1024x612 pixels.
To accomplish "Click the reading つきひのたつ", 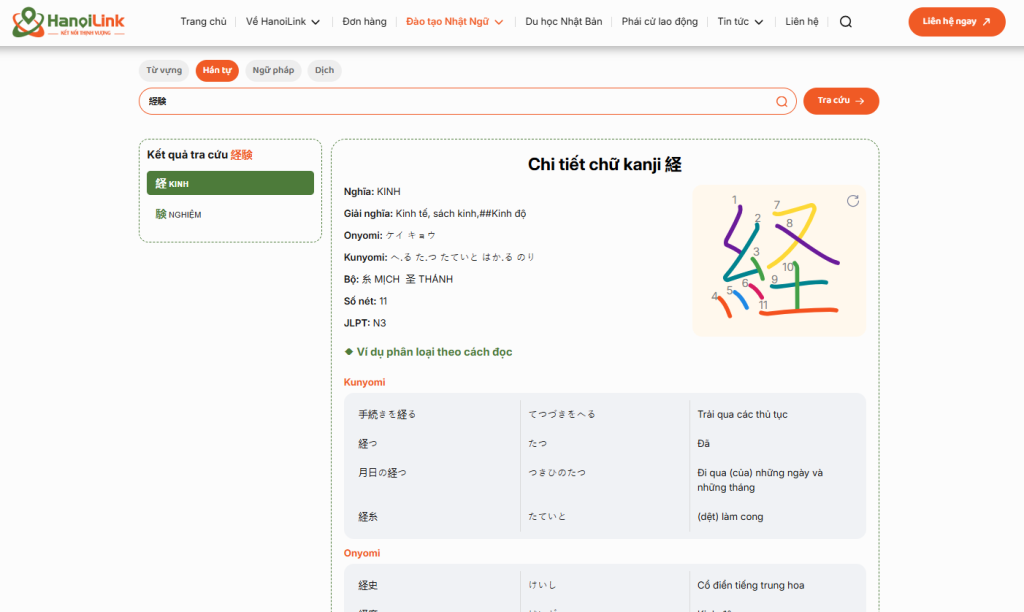I will [x=557, y=472].
